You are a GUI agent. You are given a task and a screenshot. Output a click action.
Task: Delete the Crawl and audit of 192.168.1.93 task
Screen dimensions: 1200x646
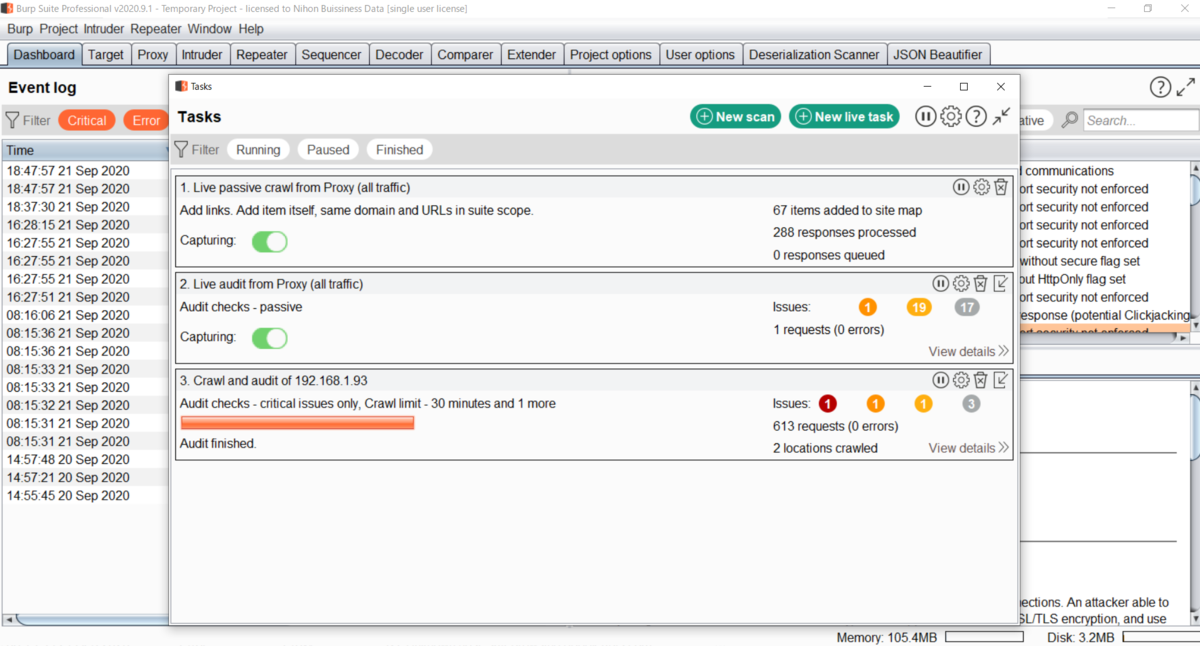[x=981, y=380]
